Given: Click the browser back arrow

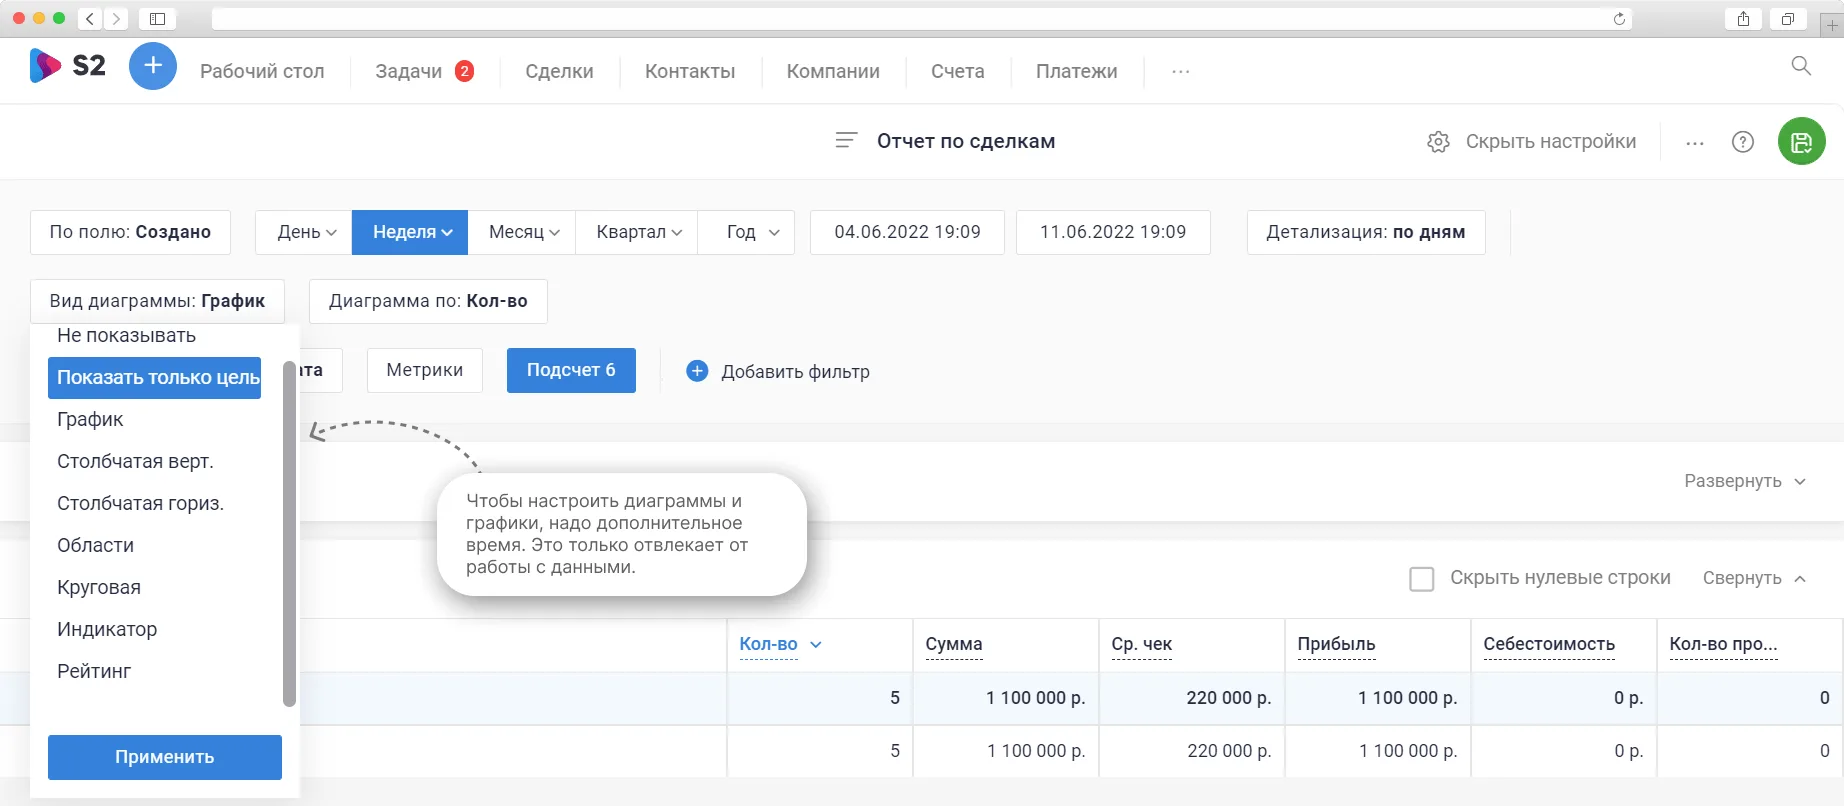Looking at the screenshot, I should pyautogui.click(x=90, y=18).
